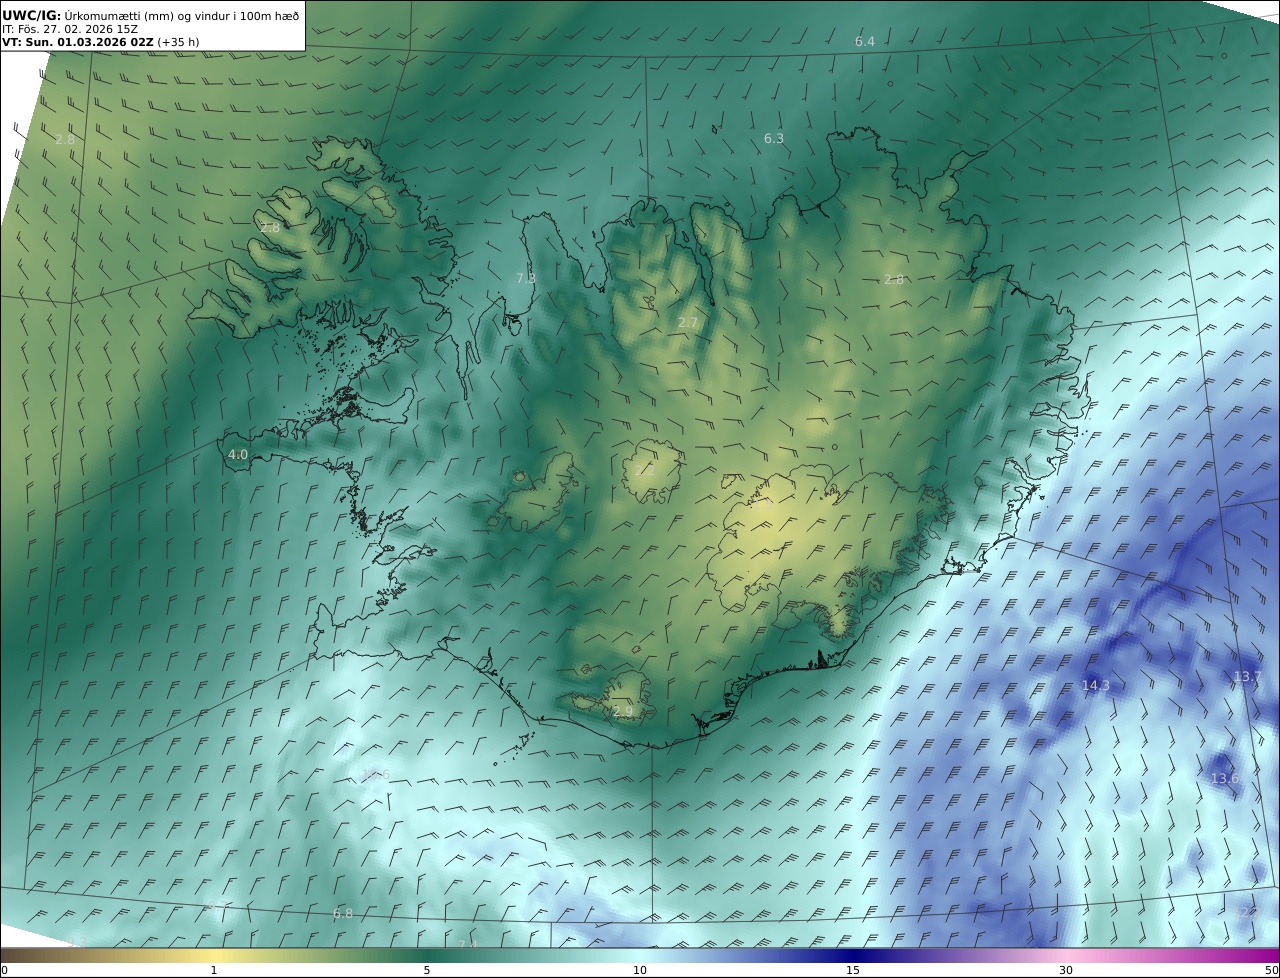
Task: Pick the pink colorbar segment at value 30
Action: (1066, 956)
